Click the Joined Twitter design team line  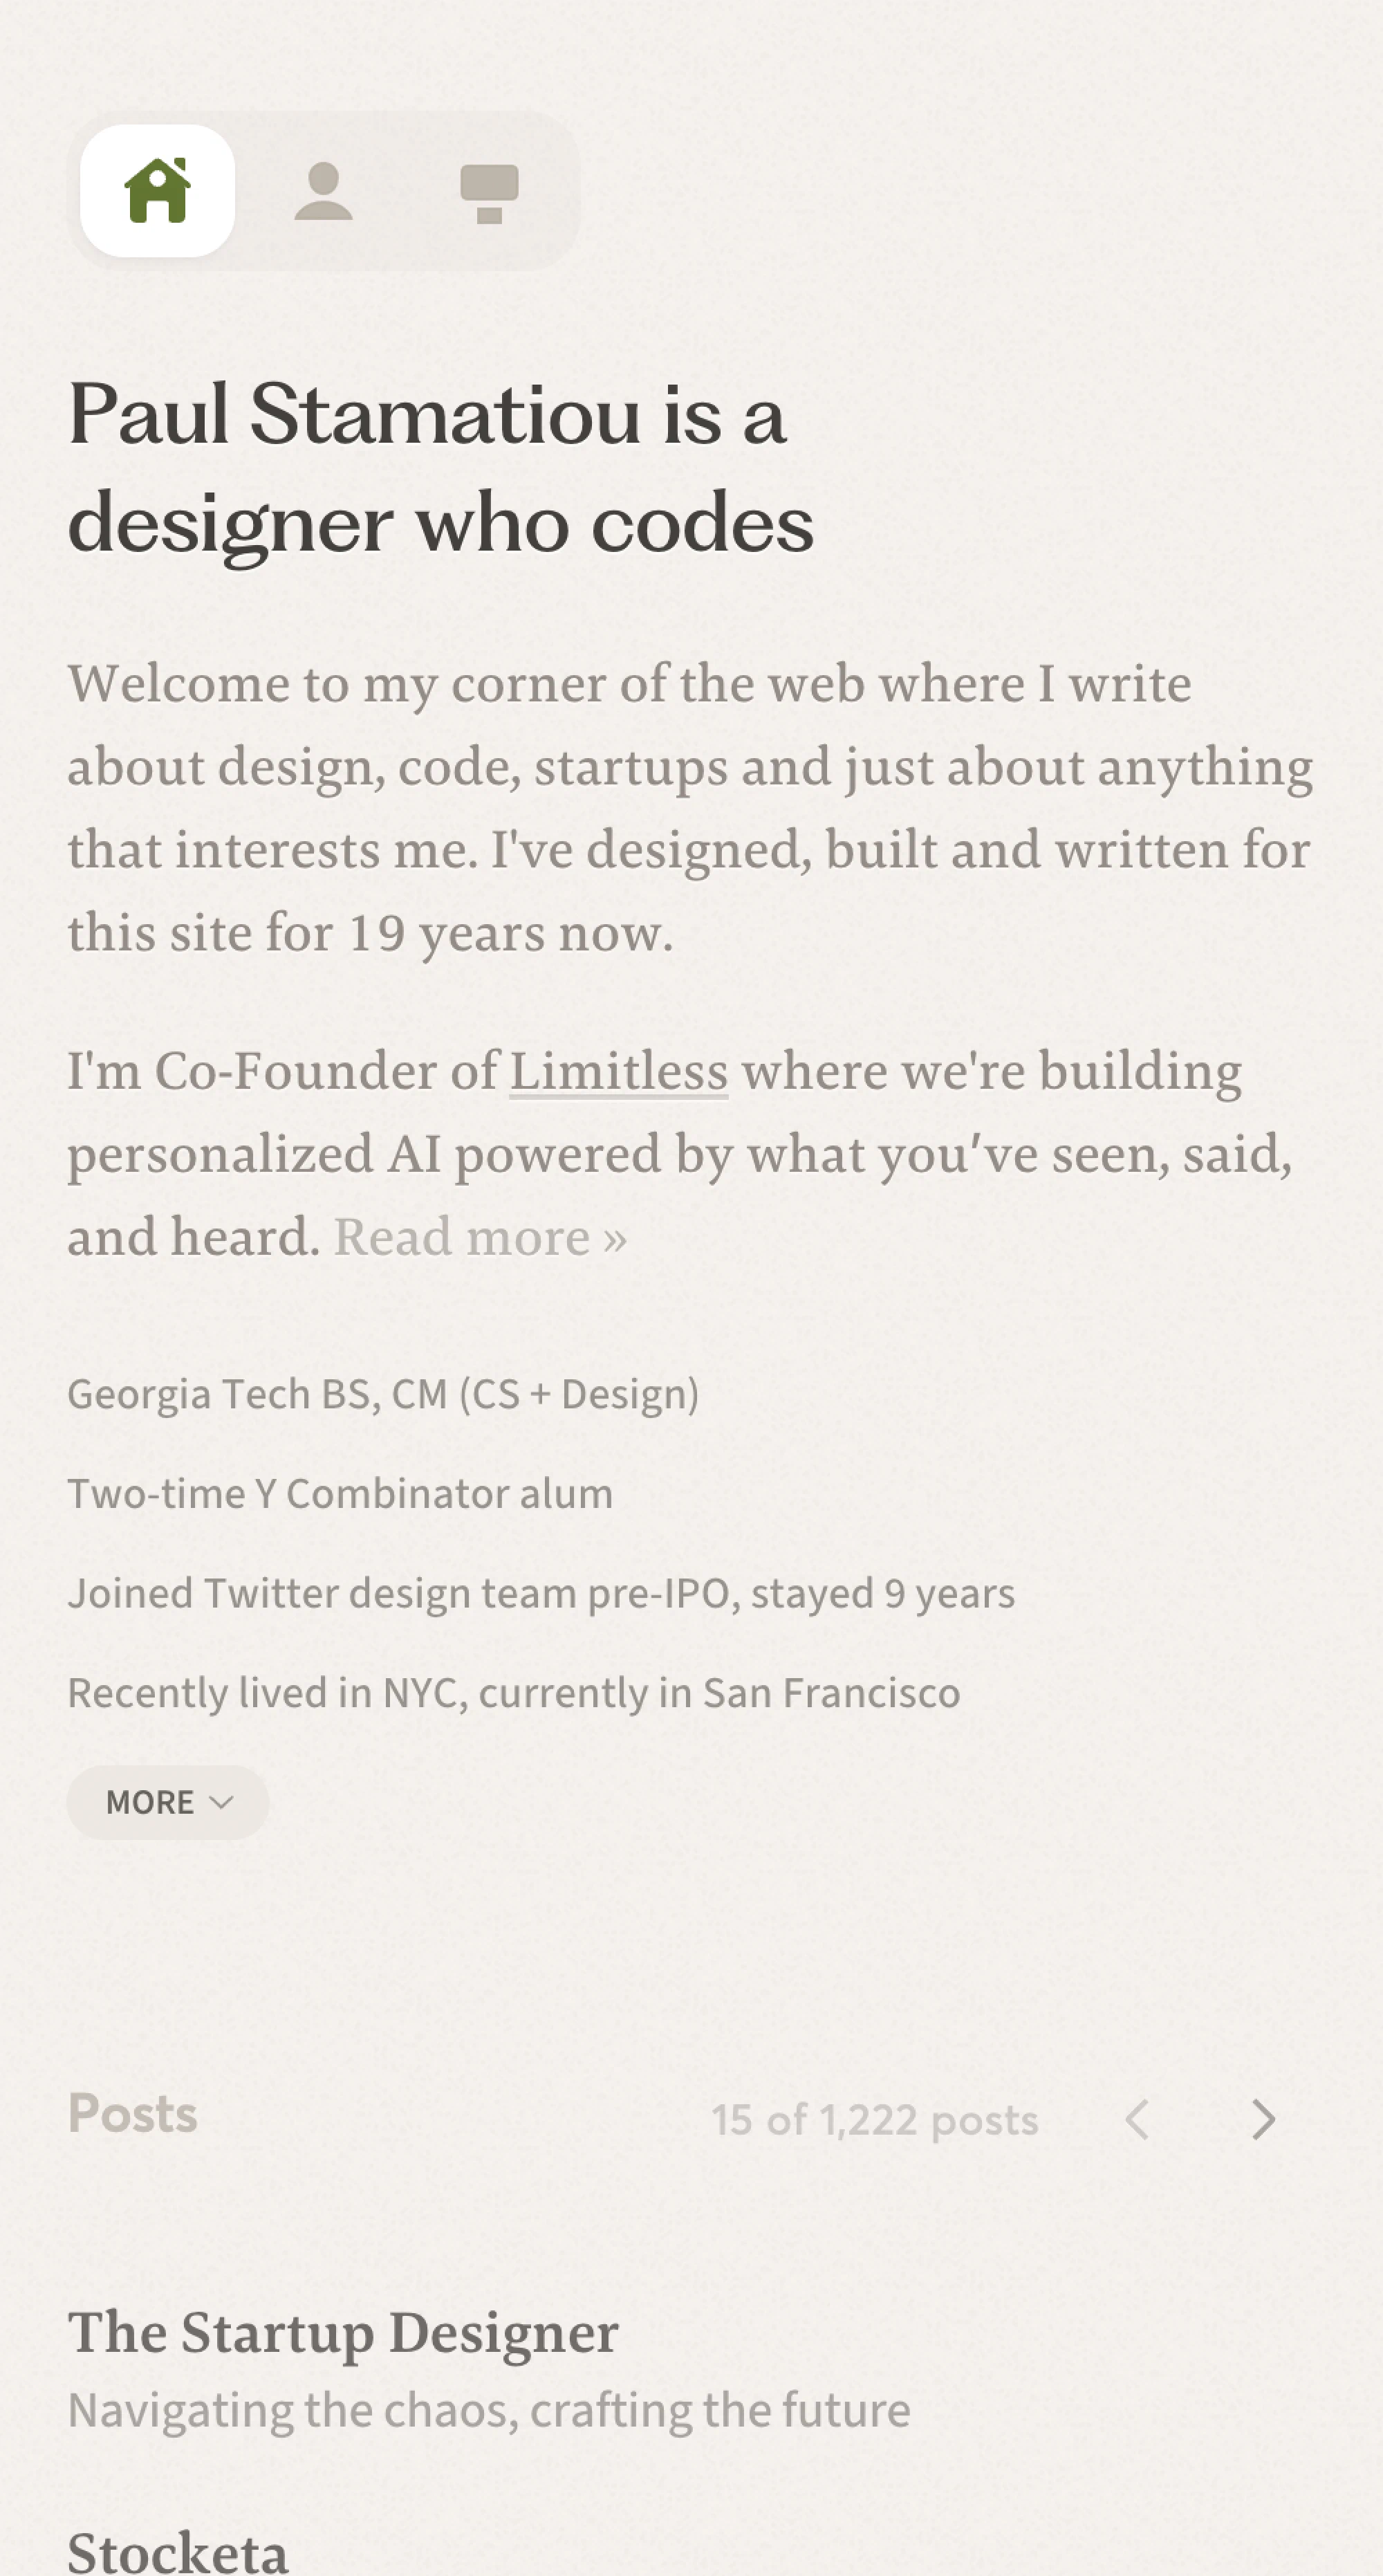coord(541,1593)
